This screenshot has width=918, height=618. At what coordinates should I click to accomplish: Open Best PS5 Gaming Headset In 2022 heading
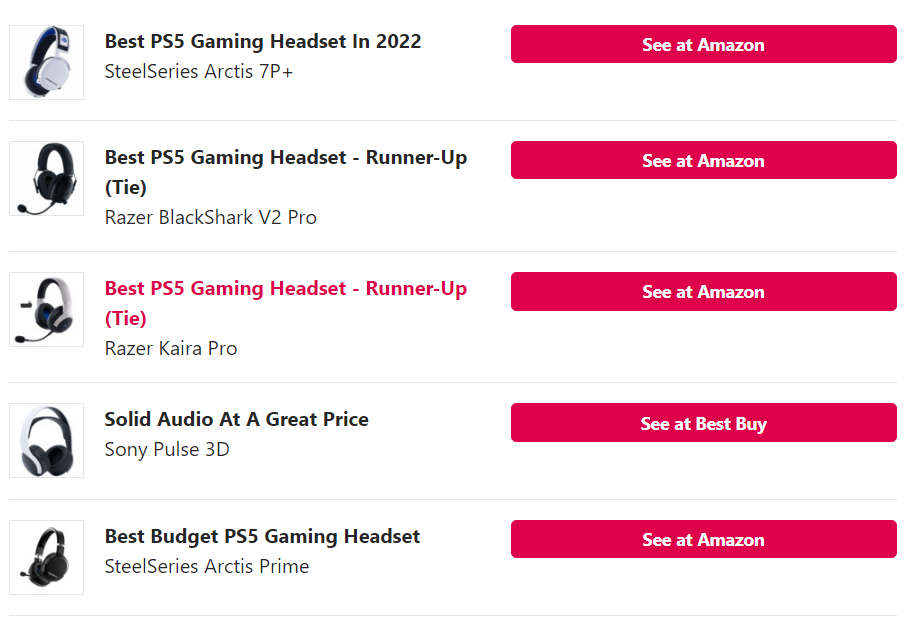point(263,42)
